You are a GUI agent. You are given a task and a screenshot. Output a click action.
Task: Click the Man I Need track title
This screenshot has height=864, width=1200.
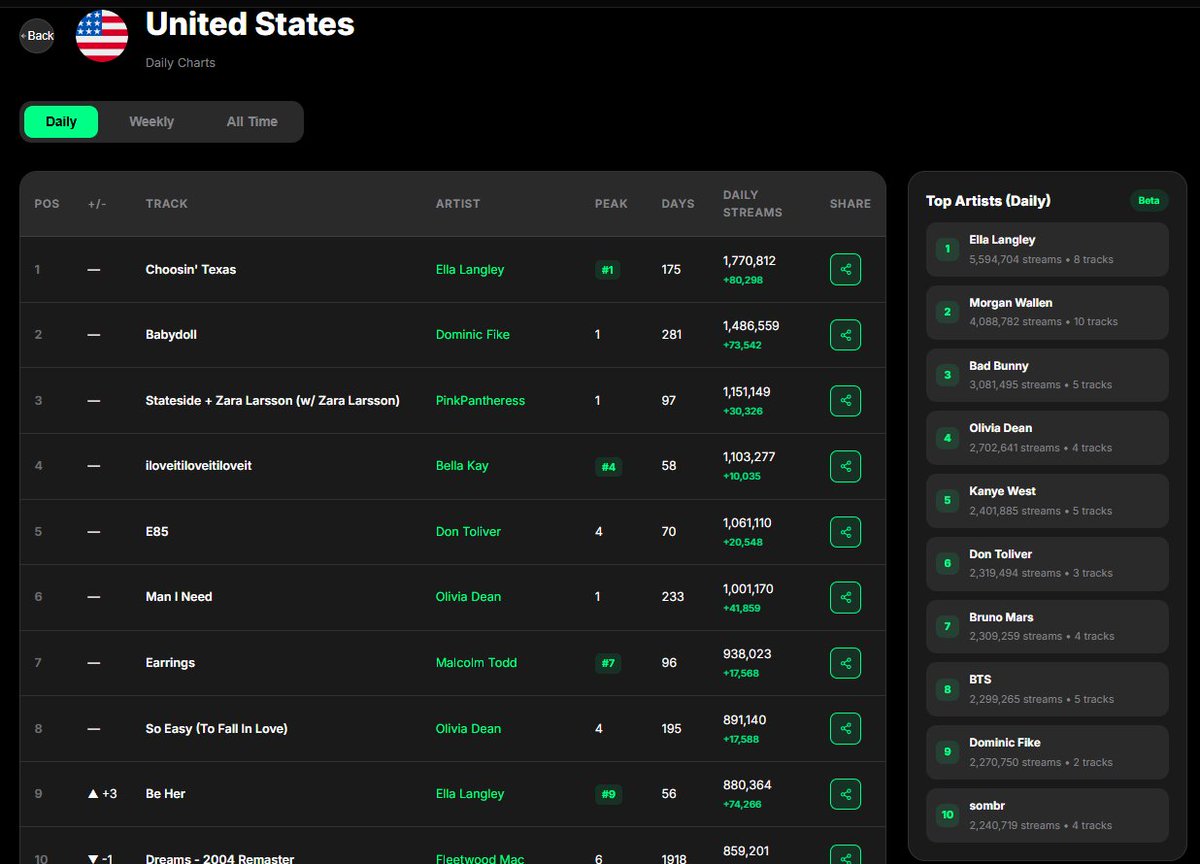[179, 597]
